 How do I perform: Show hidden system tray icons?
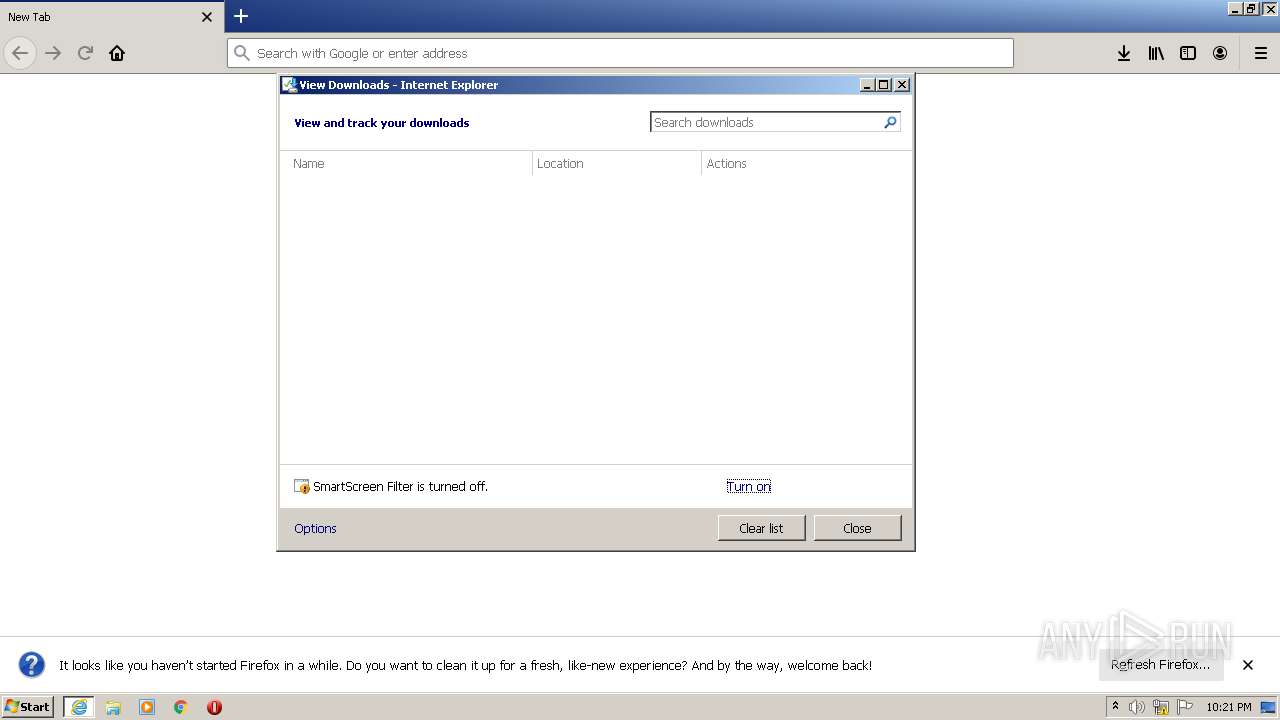click(x=1115, y=707)
